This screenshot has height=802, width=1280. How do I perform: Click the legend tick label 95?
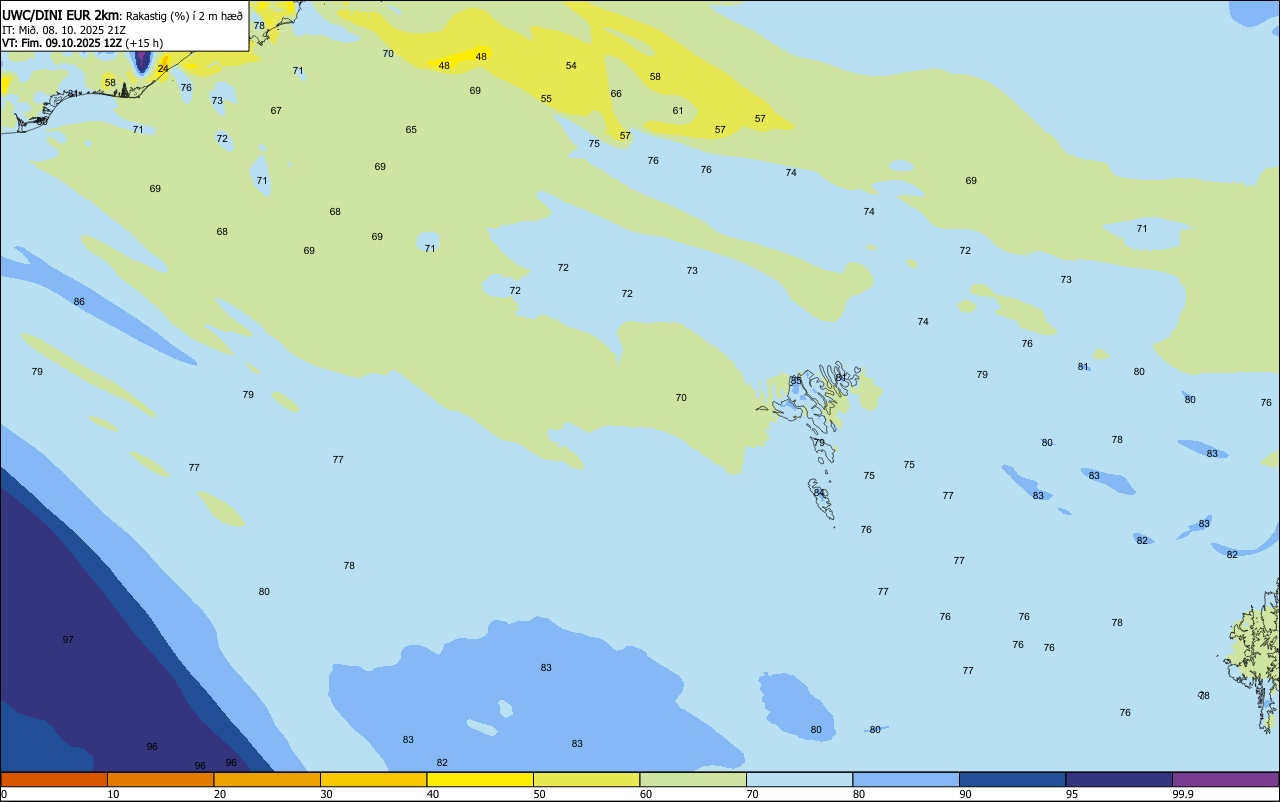click(1072, 794)
